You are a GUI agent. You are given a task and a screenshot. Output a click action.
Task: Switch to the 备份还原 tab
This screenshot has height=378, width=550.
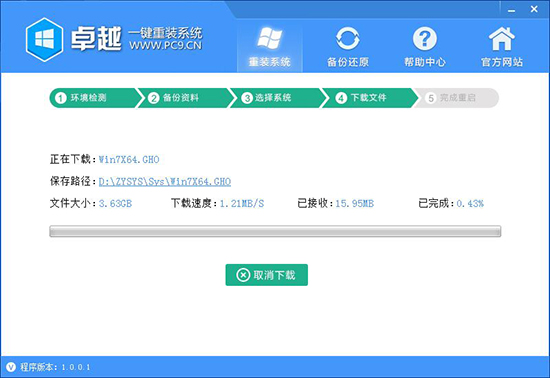tap(348, 47)
